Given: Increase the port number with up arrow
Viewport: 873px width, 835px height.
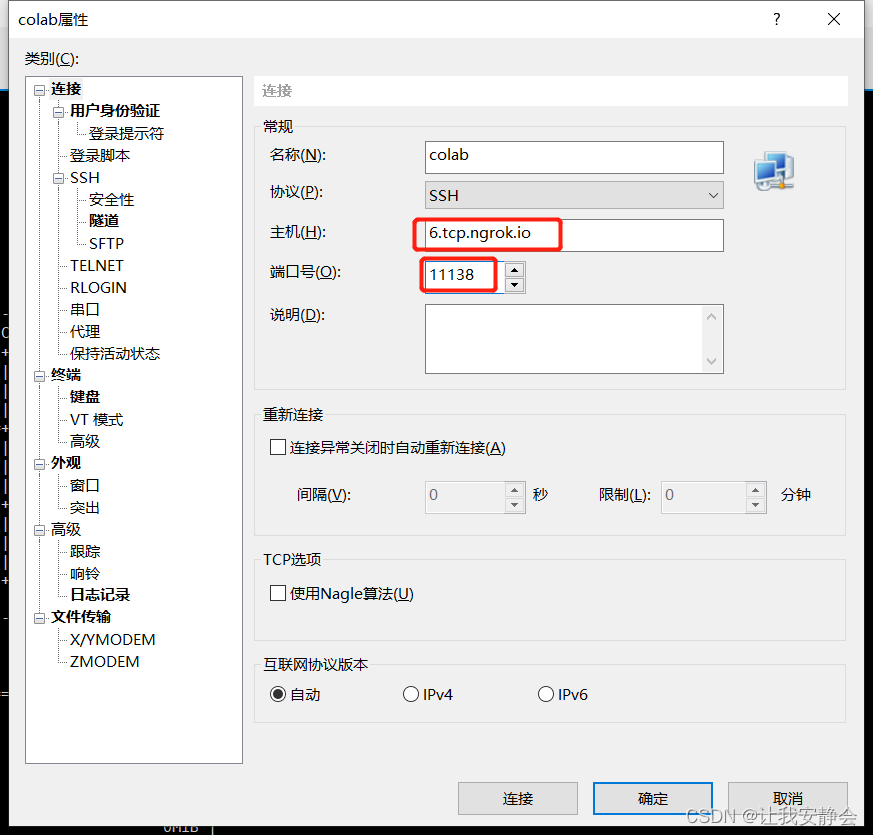Looking at the screenshot, I should tap(515, 270).
